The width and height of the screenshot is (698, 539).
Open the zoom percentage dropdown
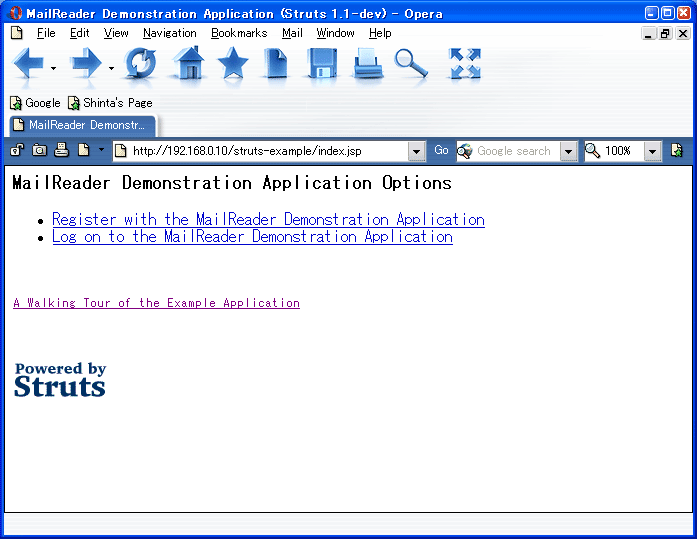point(653,151)
